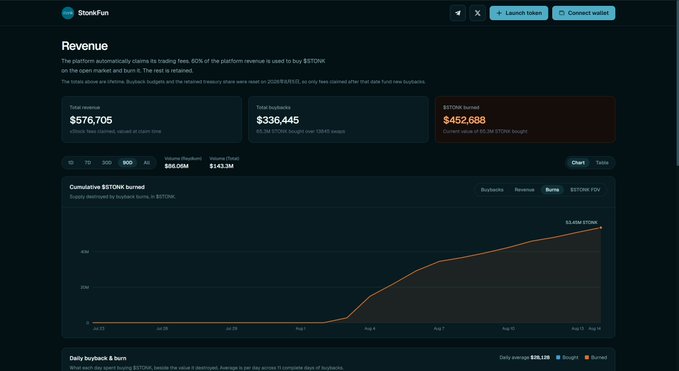Click the Daily average $28,128 value
The width and height of the screenshot is (679, 371).
[540, 358]
